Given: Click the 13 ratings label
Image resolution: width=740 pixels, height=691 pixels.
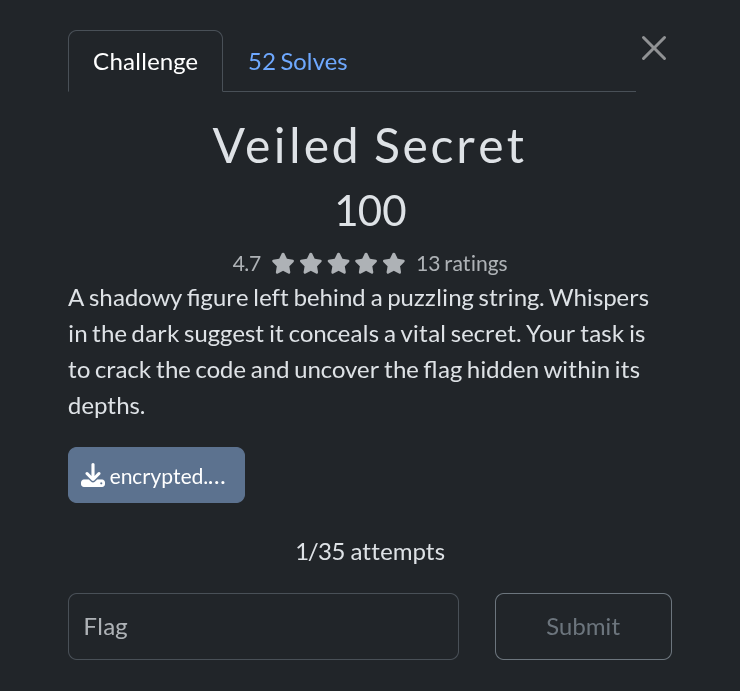Looking at the screenshot, I should click(462, 264).
